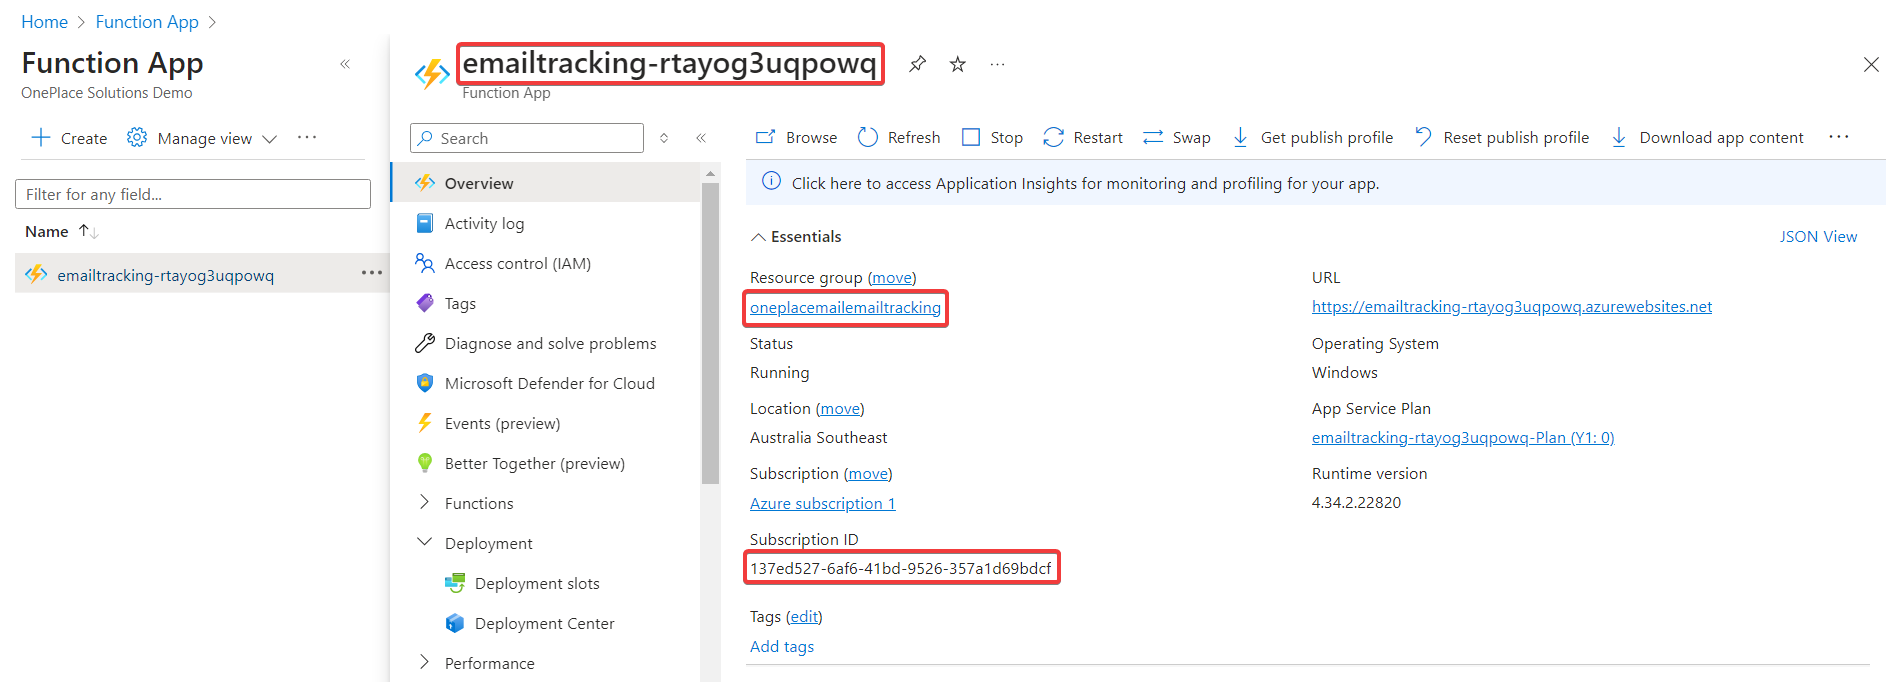Click the Filter for any field box
The width and height of the screenshot is (1886, 682).
(193, 194)
